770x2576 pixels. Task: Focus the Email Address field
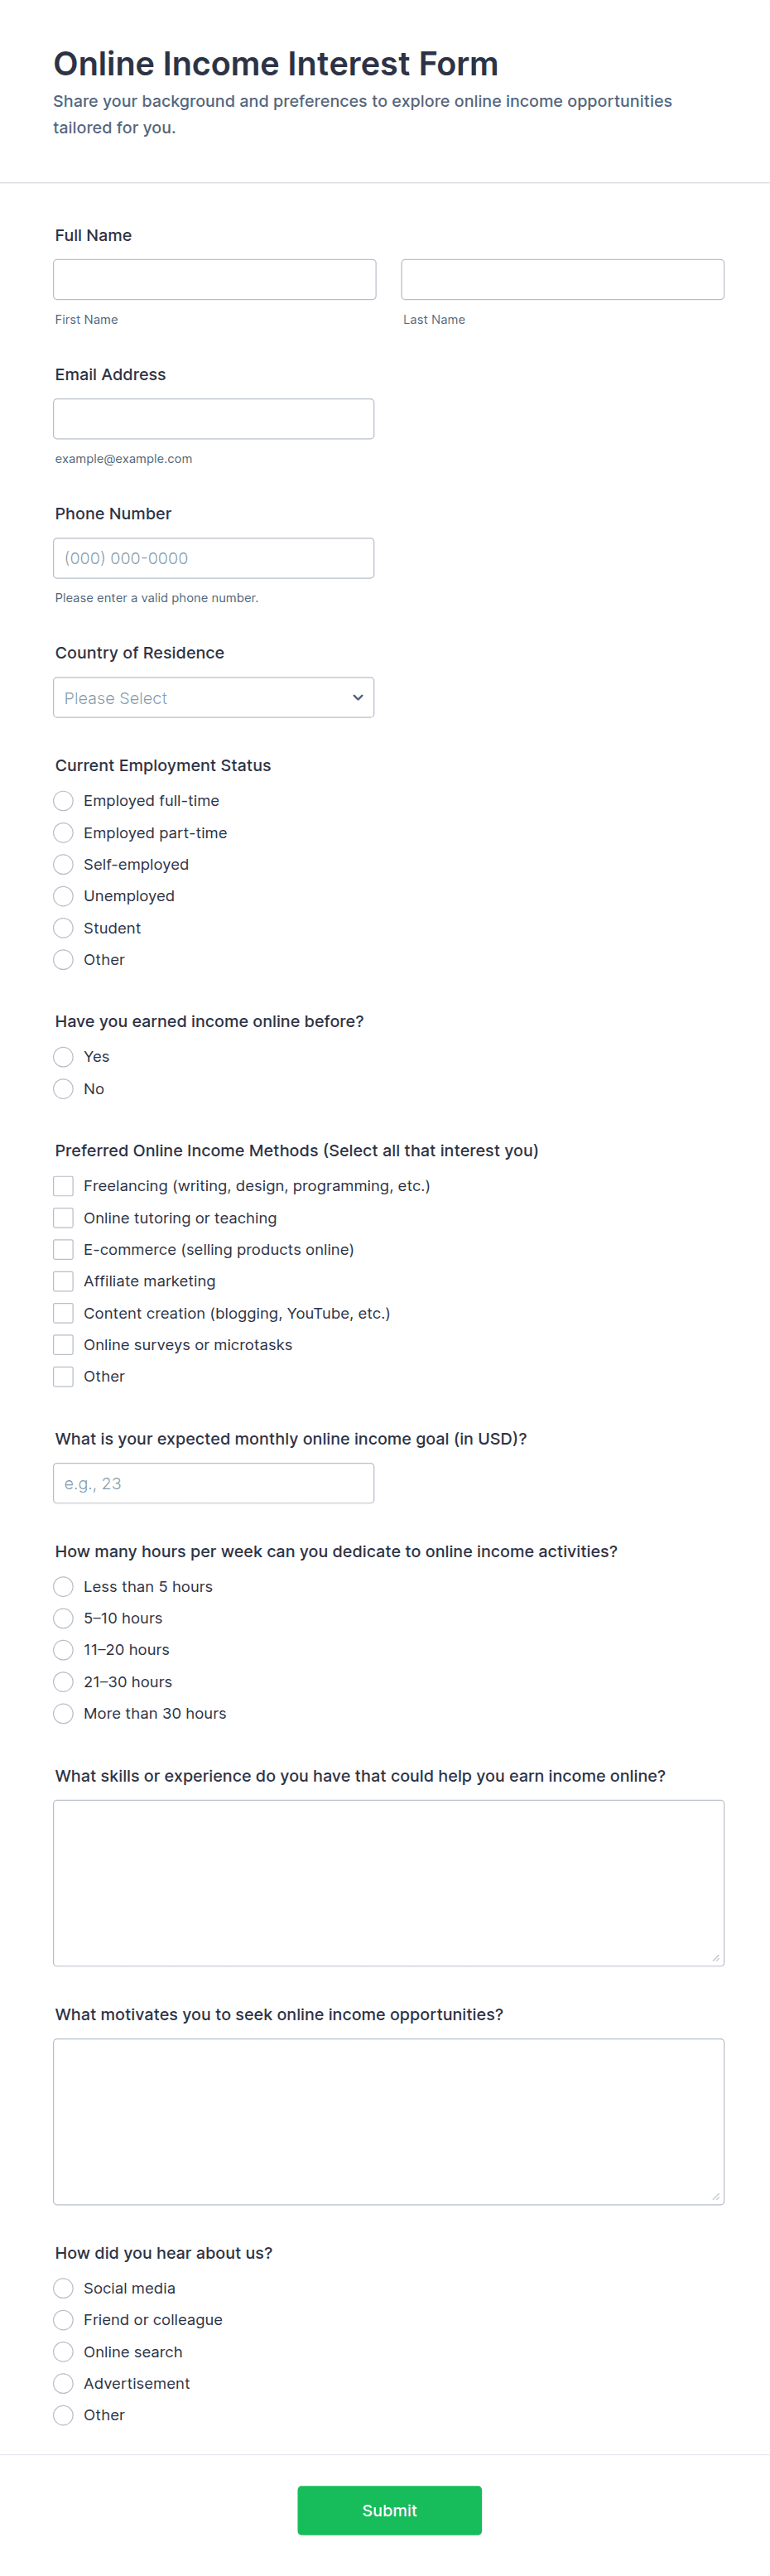(213, 418)
